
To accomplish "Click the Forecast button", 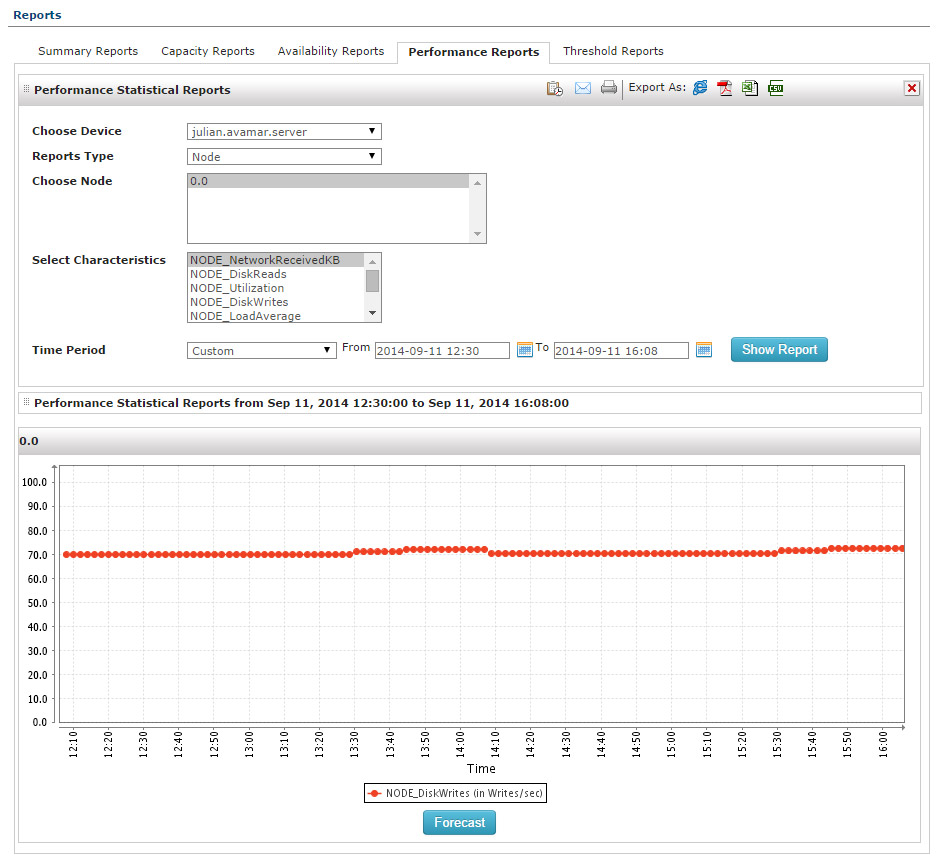I will point(459,822).
